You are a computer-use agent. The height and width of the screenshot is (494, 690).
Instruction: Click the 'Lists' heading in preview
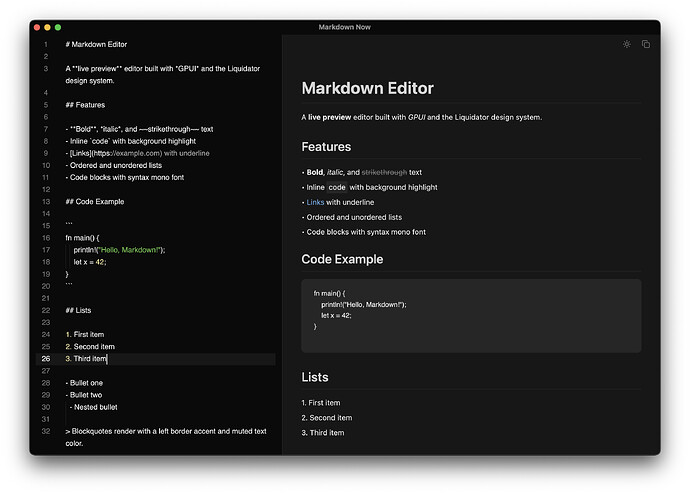pos(315,377)
